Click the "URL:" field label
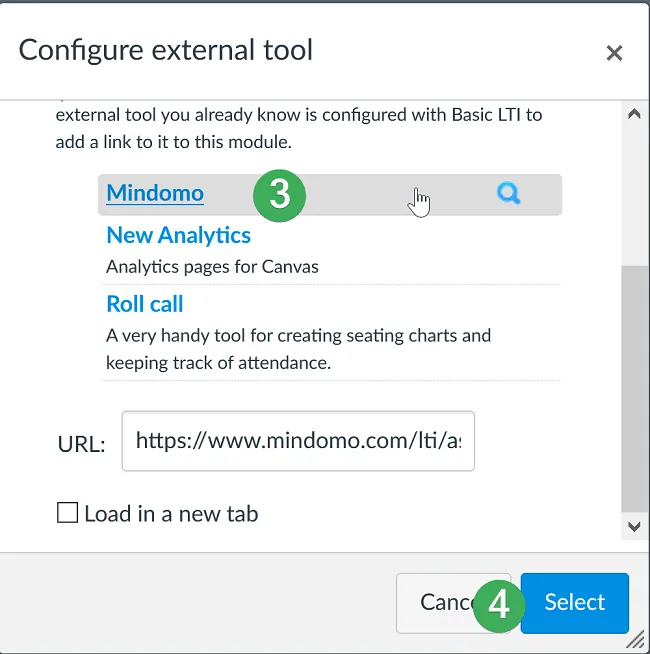This screenshot has height=654, width=650. [81, 444]
